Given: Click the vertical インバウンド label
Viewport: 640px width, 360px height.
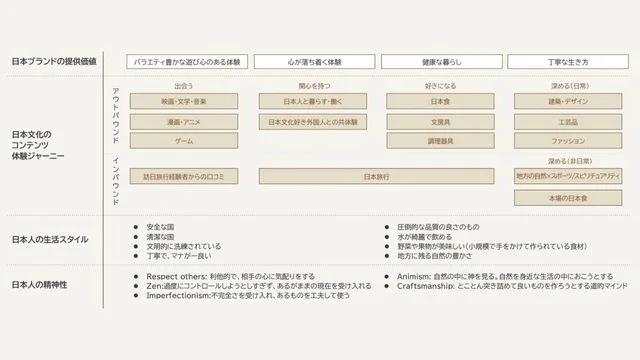Looking at the screenshot, I should click(x=116, y=181).
